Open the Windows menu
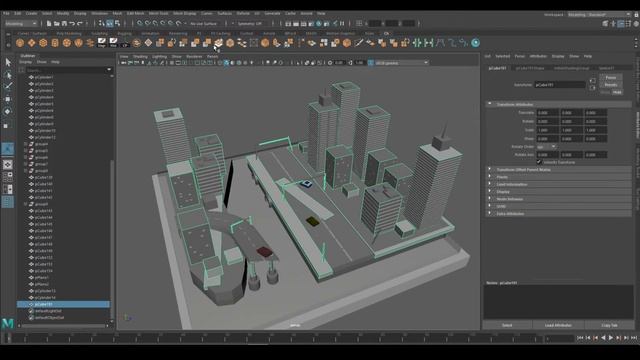This screenshot has width=640, height=360. (100, 13)
